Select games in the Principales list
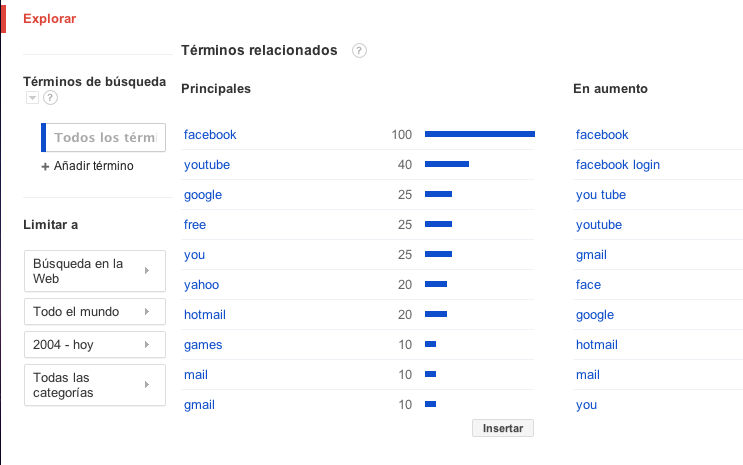Viewport: 743px width, 465px height. [x=203, y=345]
